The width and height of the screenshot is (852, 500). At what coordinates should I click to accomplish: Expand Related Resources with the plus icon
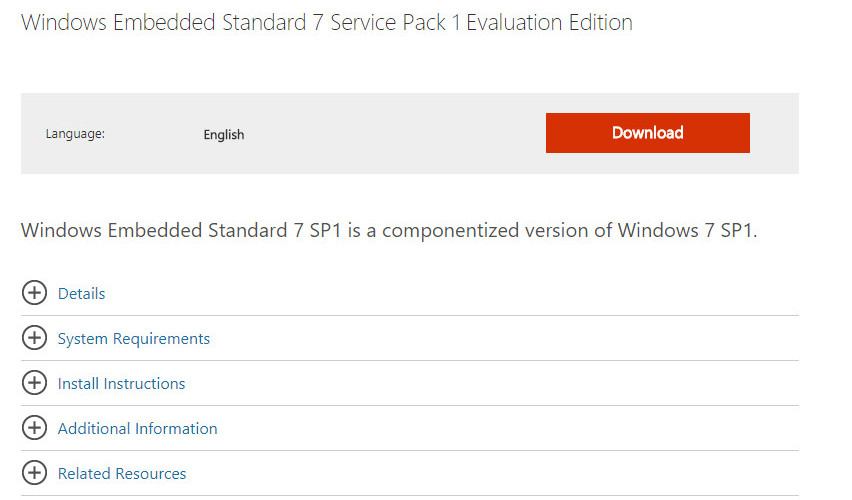coord(34,473)
